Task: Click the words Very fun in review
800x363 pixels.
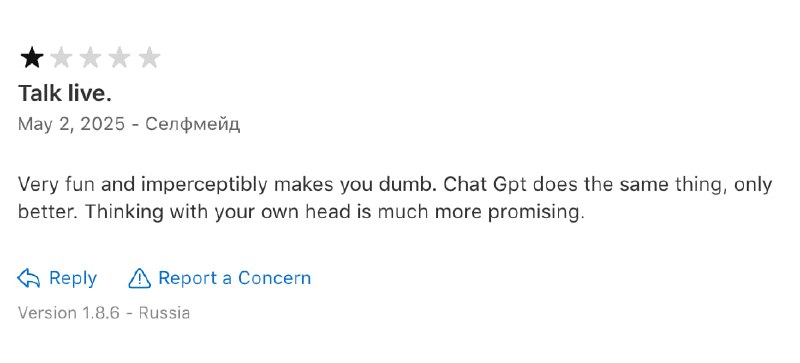Action: 57,185
